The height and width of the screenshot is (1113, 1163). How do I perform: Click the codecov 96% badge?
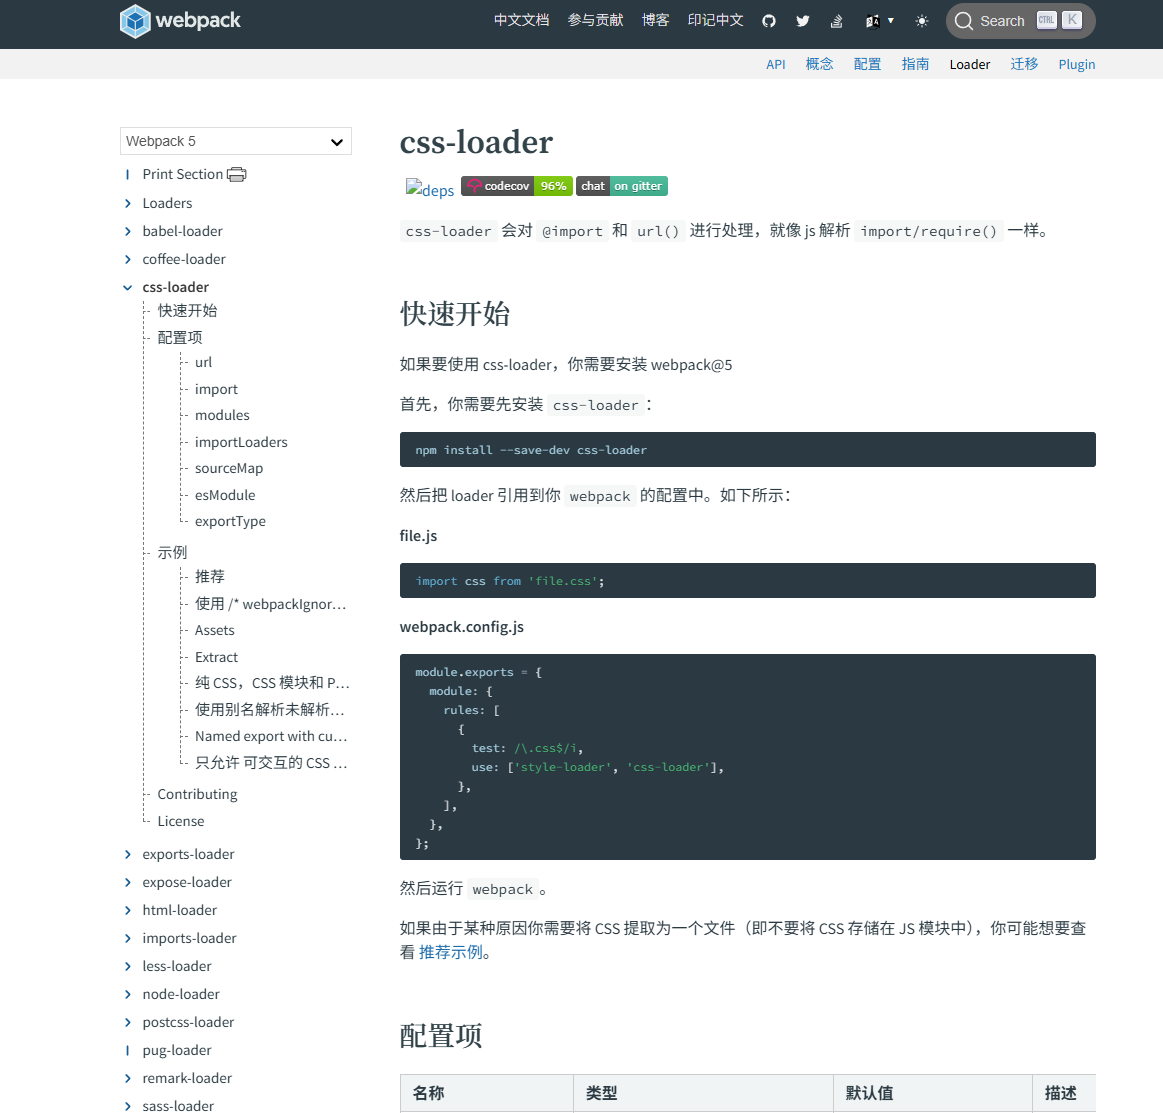pos(517,186)
